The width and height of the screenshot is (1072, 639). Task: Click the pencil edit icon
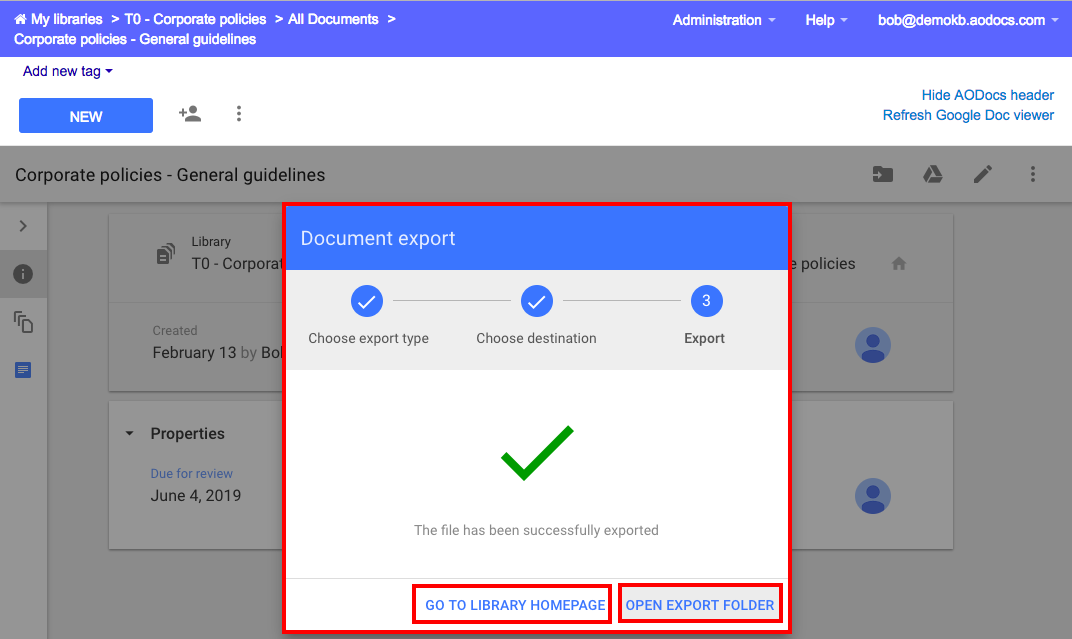(x=982, y=174)
